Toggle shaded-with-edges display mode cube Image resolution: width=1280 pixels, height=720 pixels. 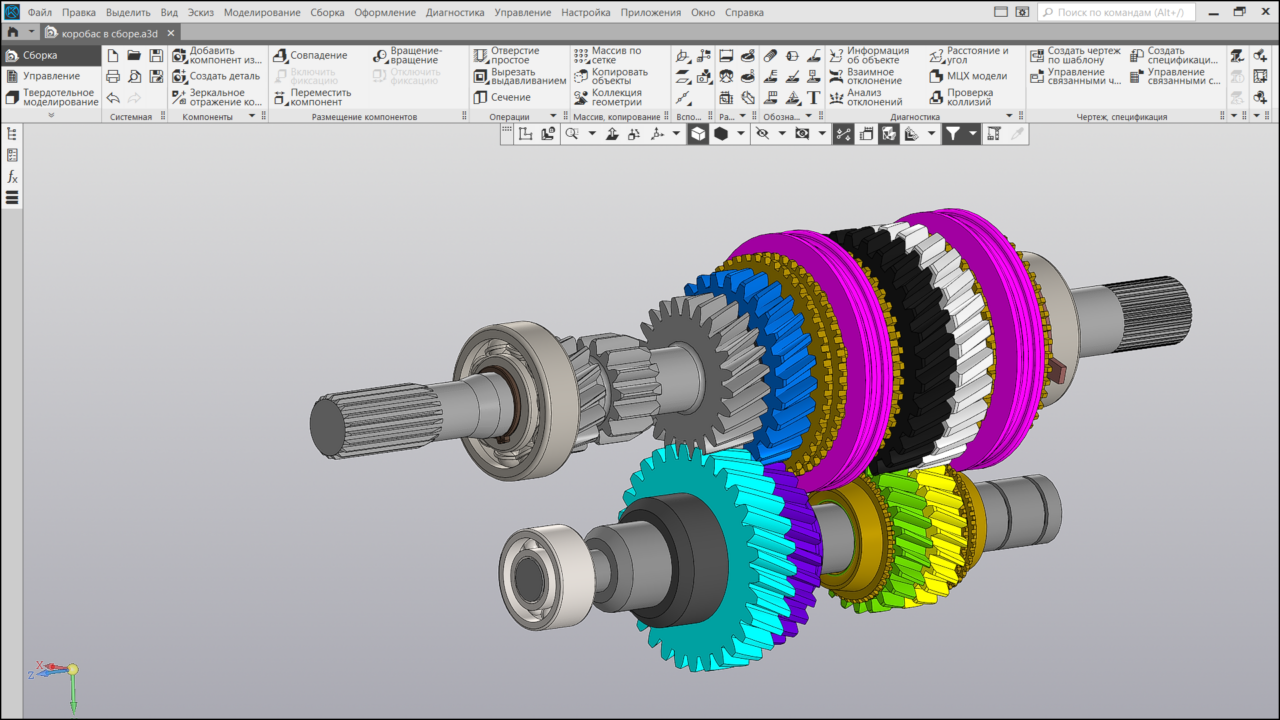pos(697,134)
